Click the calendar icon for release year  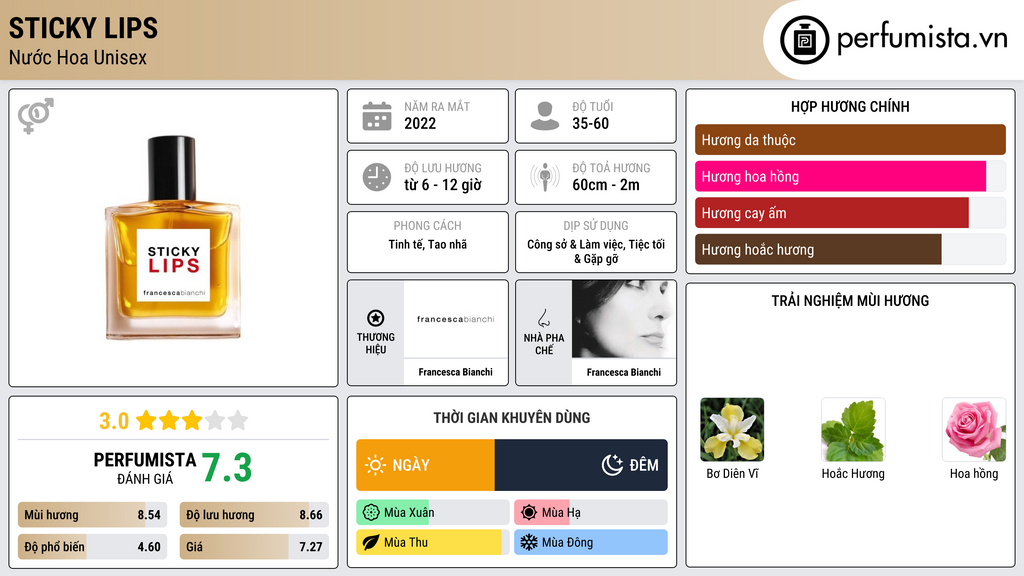tap(377, 116)
